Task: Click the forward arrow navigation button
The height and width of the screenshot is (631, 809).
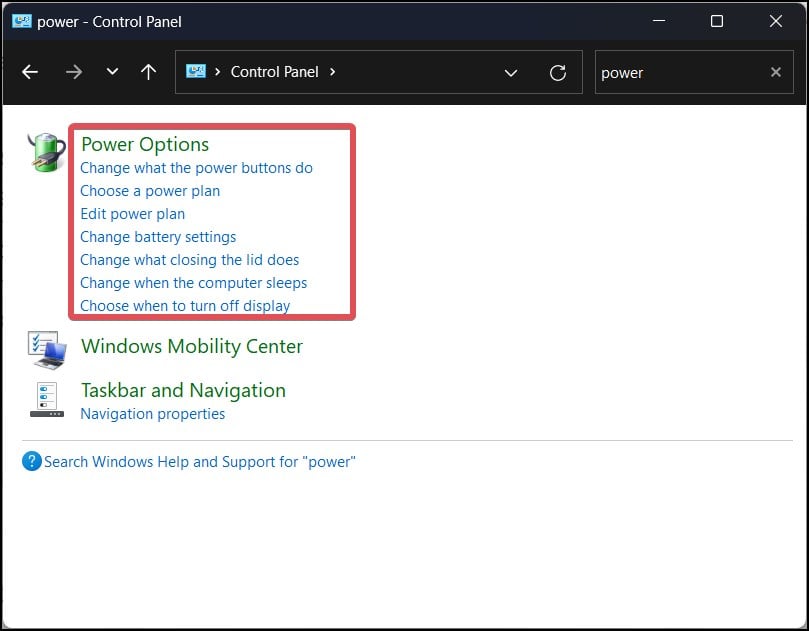Action: pyautogui.click(x=74, y=72)
